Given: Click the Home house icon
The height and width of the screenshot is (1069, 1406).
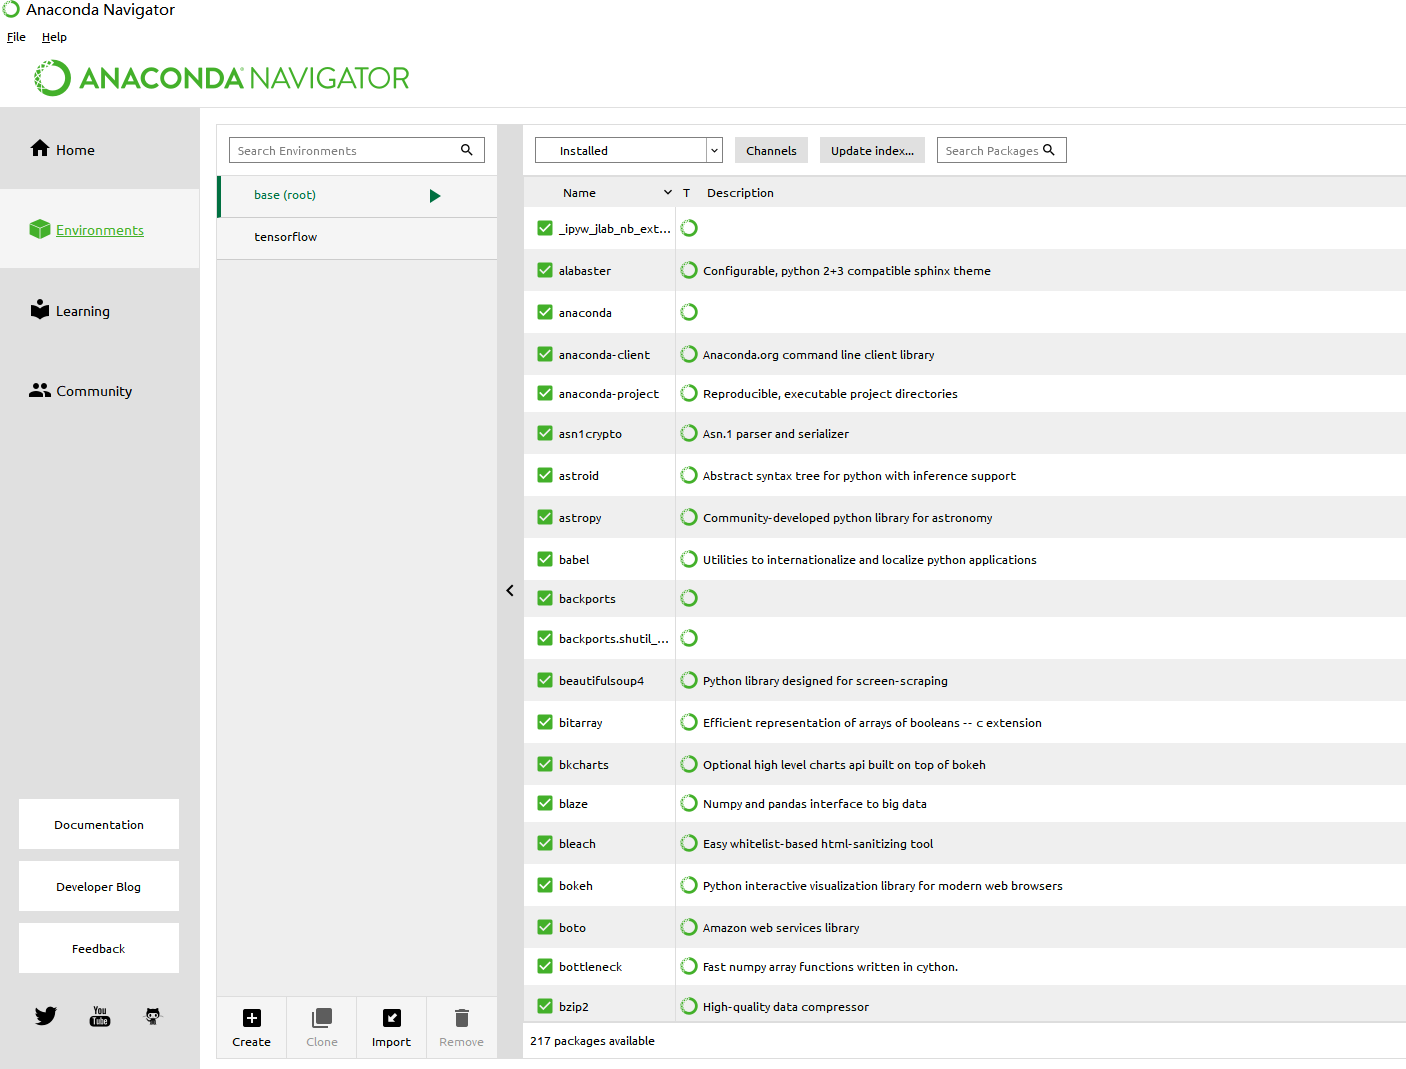Looking at the screenshot, I should coord(40,148).
